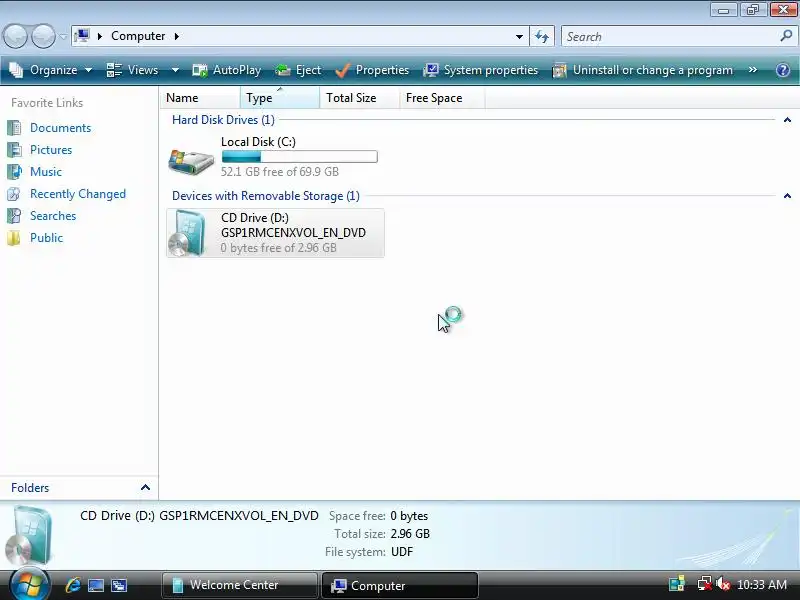Image resolution: width=800 pixels, height=600 pixels.
Task: Open recent pages dropdown beside navigation arrows
Action: [63, 37]
